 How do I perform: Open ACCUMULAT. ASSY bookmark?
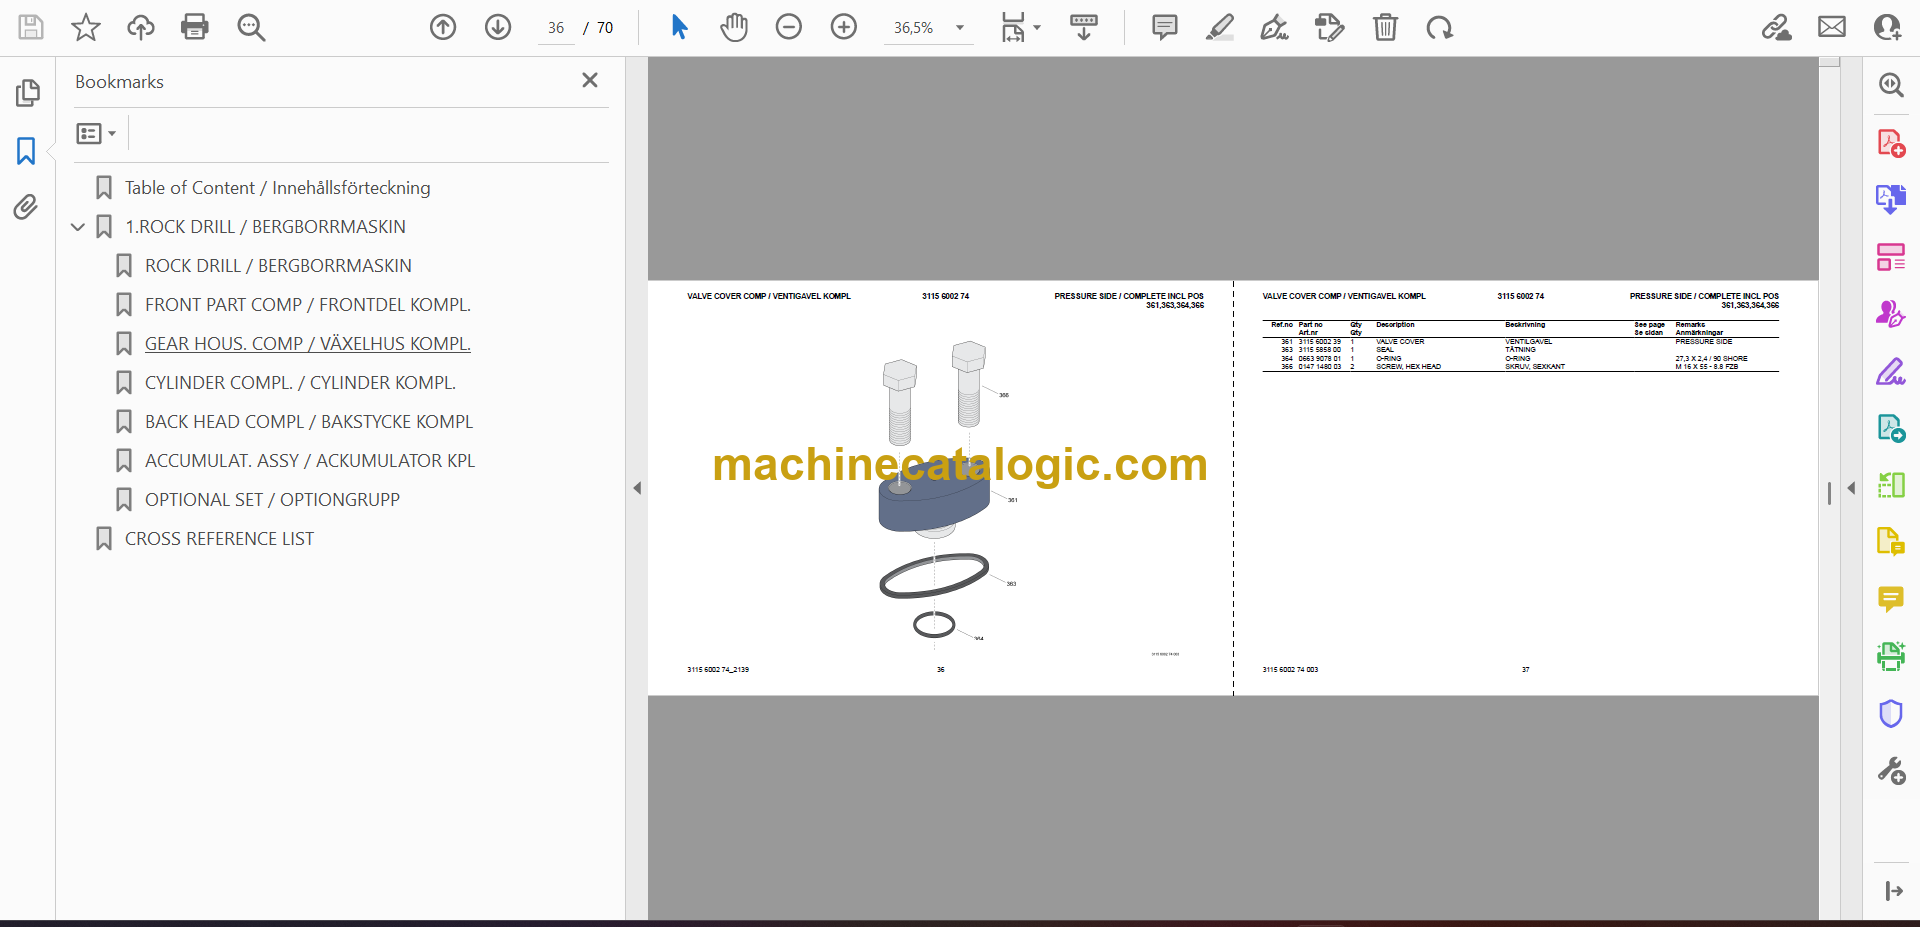(310, 461)
